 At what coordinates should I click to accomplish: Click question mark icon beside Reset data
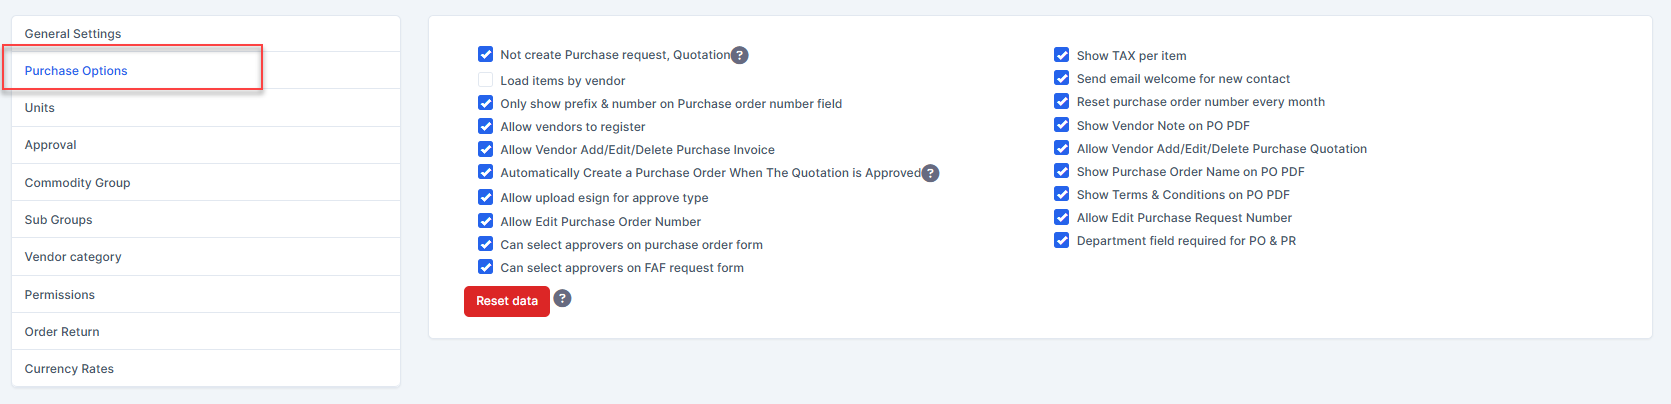[x=563, y=299]
